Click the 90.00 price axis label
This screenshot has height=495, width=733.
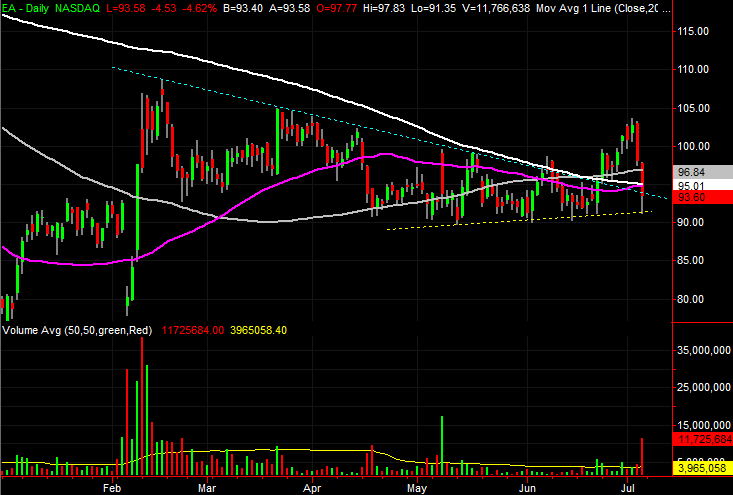click(690, 222)
